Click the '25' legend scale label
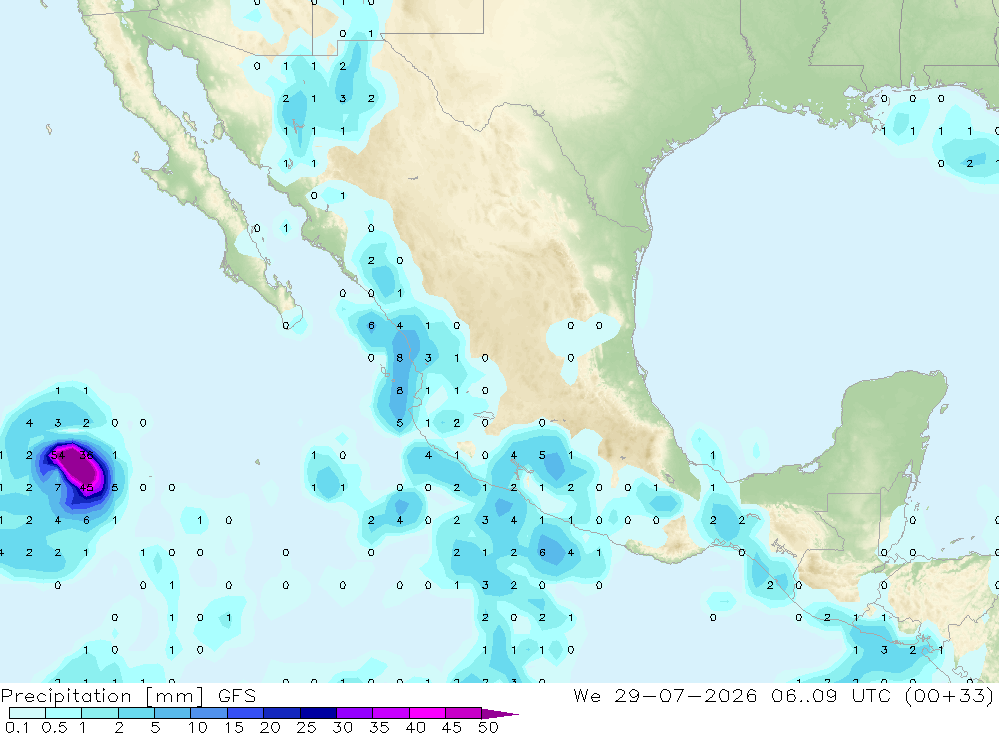The width and height of the screenshot is (1000, 733). [x=307, y=727]
